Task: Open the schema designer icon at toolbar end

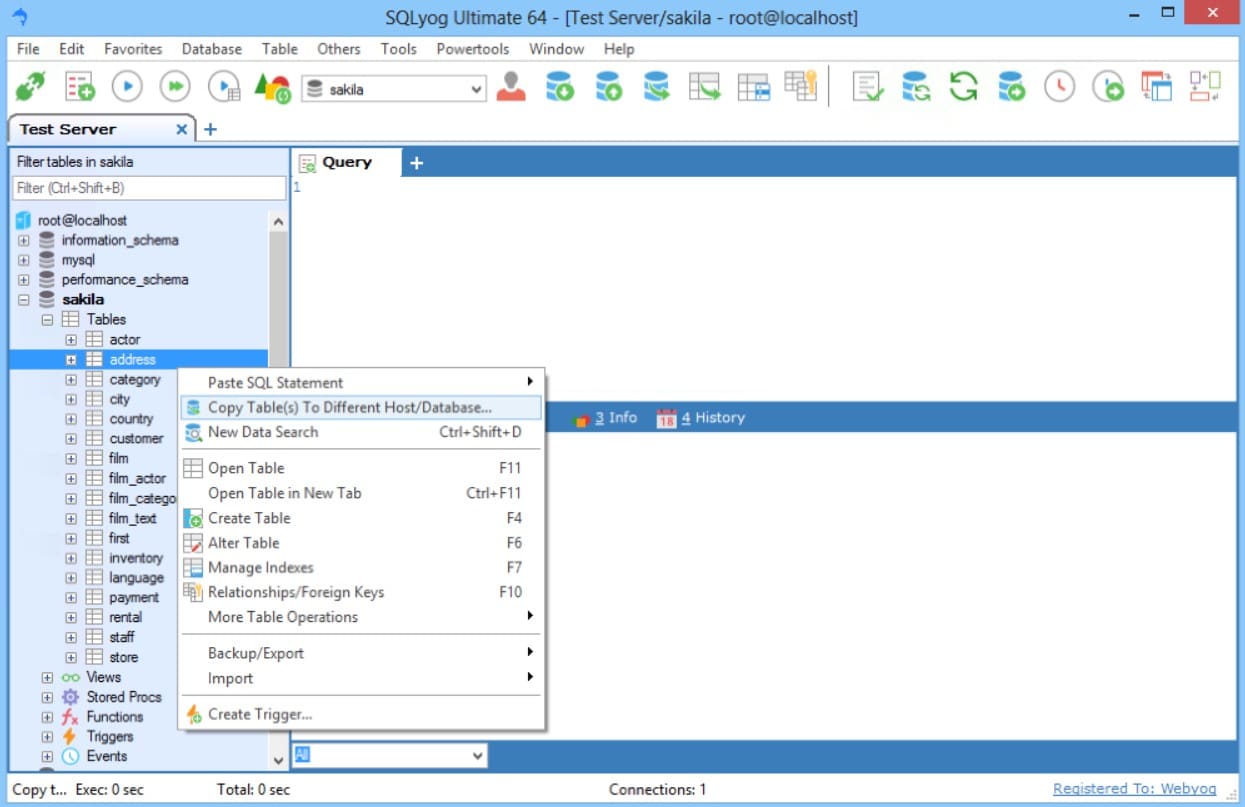Action: [x=1204, y=87]
